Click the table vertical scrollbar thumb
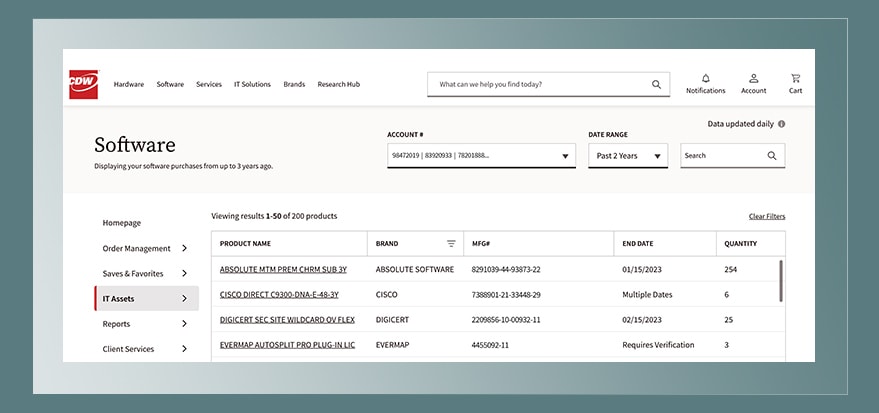 (x=781, y=281)
